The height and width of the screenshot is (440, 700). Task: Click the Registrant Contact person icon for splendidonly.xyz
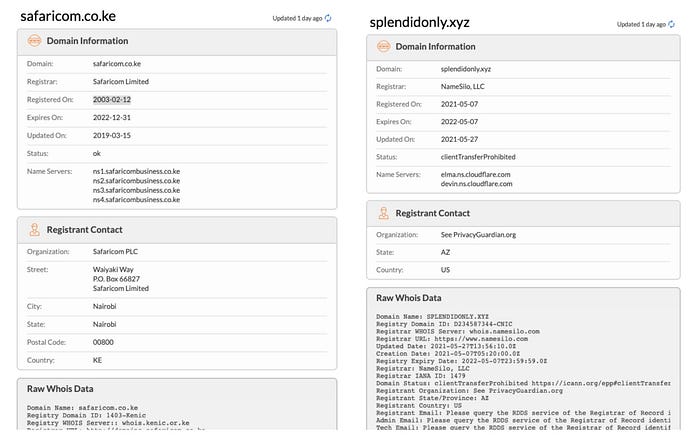[383, 213]
